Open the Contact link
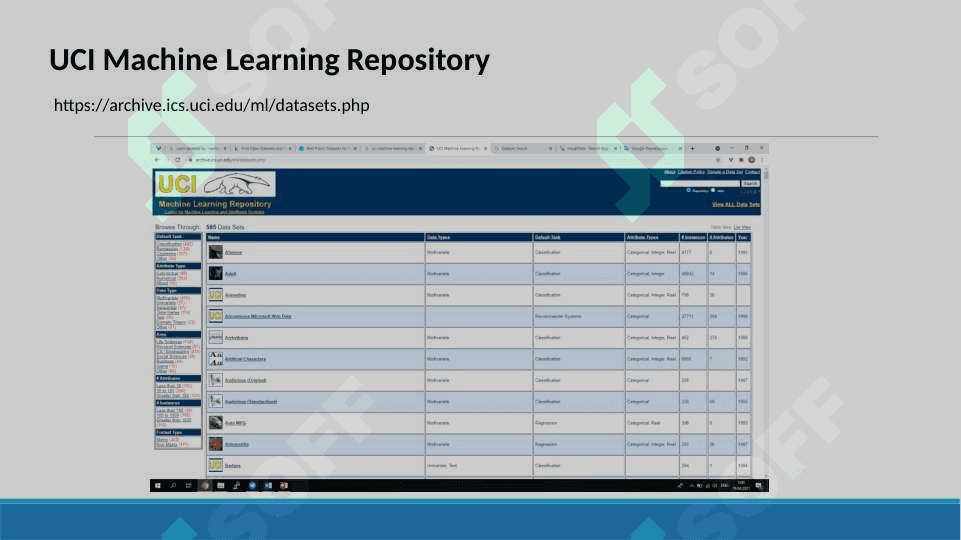This screenshot has width=961, height=540. click(x=753, y=172)
